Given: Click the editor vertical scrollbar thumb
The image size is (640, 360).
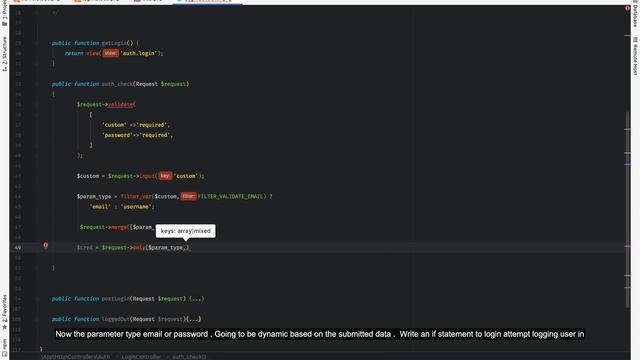Looking at the screenshot, I should pyautogui.click(x=627, y=210).
